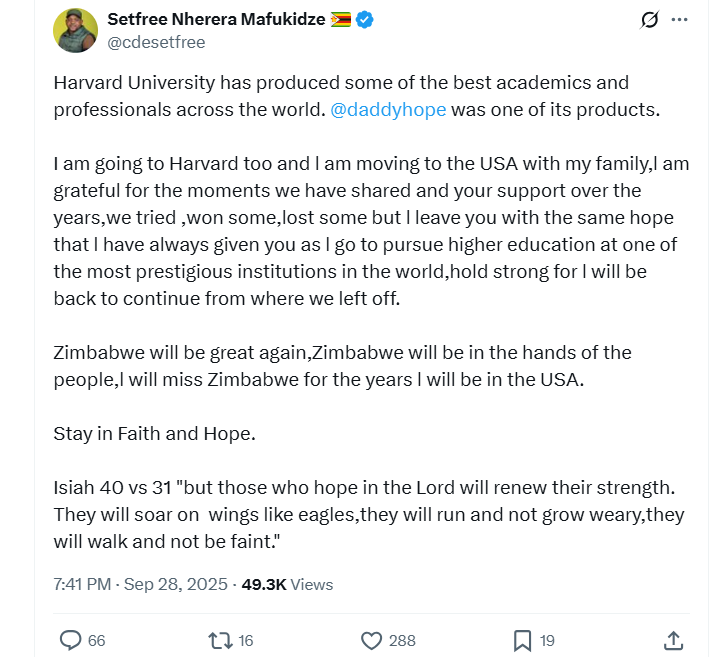
Task: Open the three-dot More options menu
Action: [683, 21]
